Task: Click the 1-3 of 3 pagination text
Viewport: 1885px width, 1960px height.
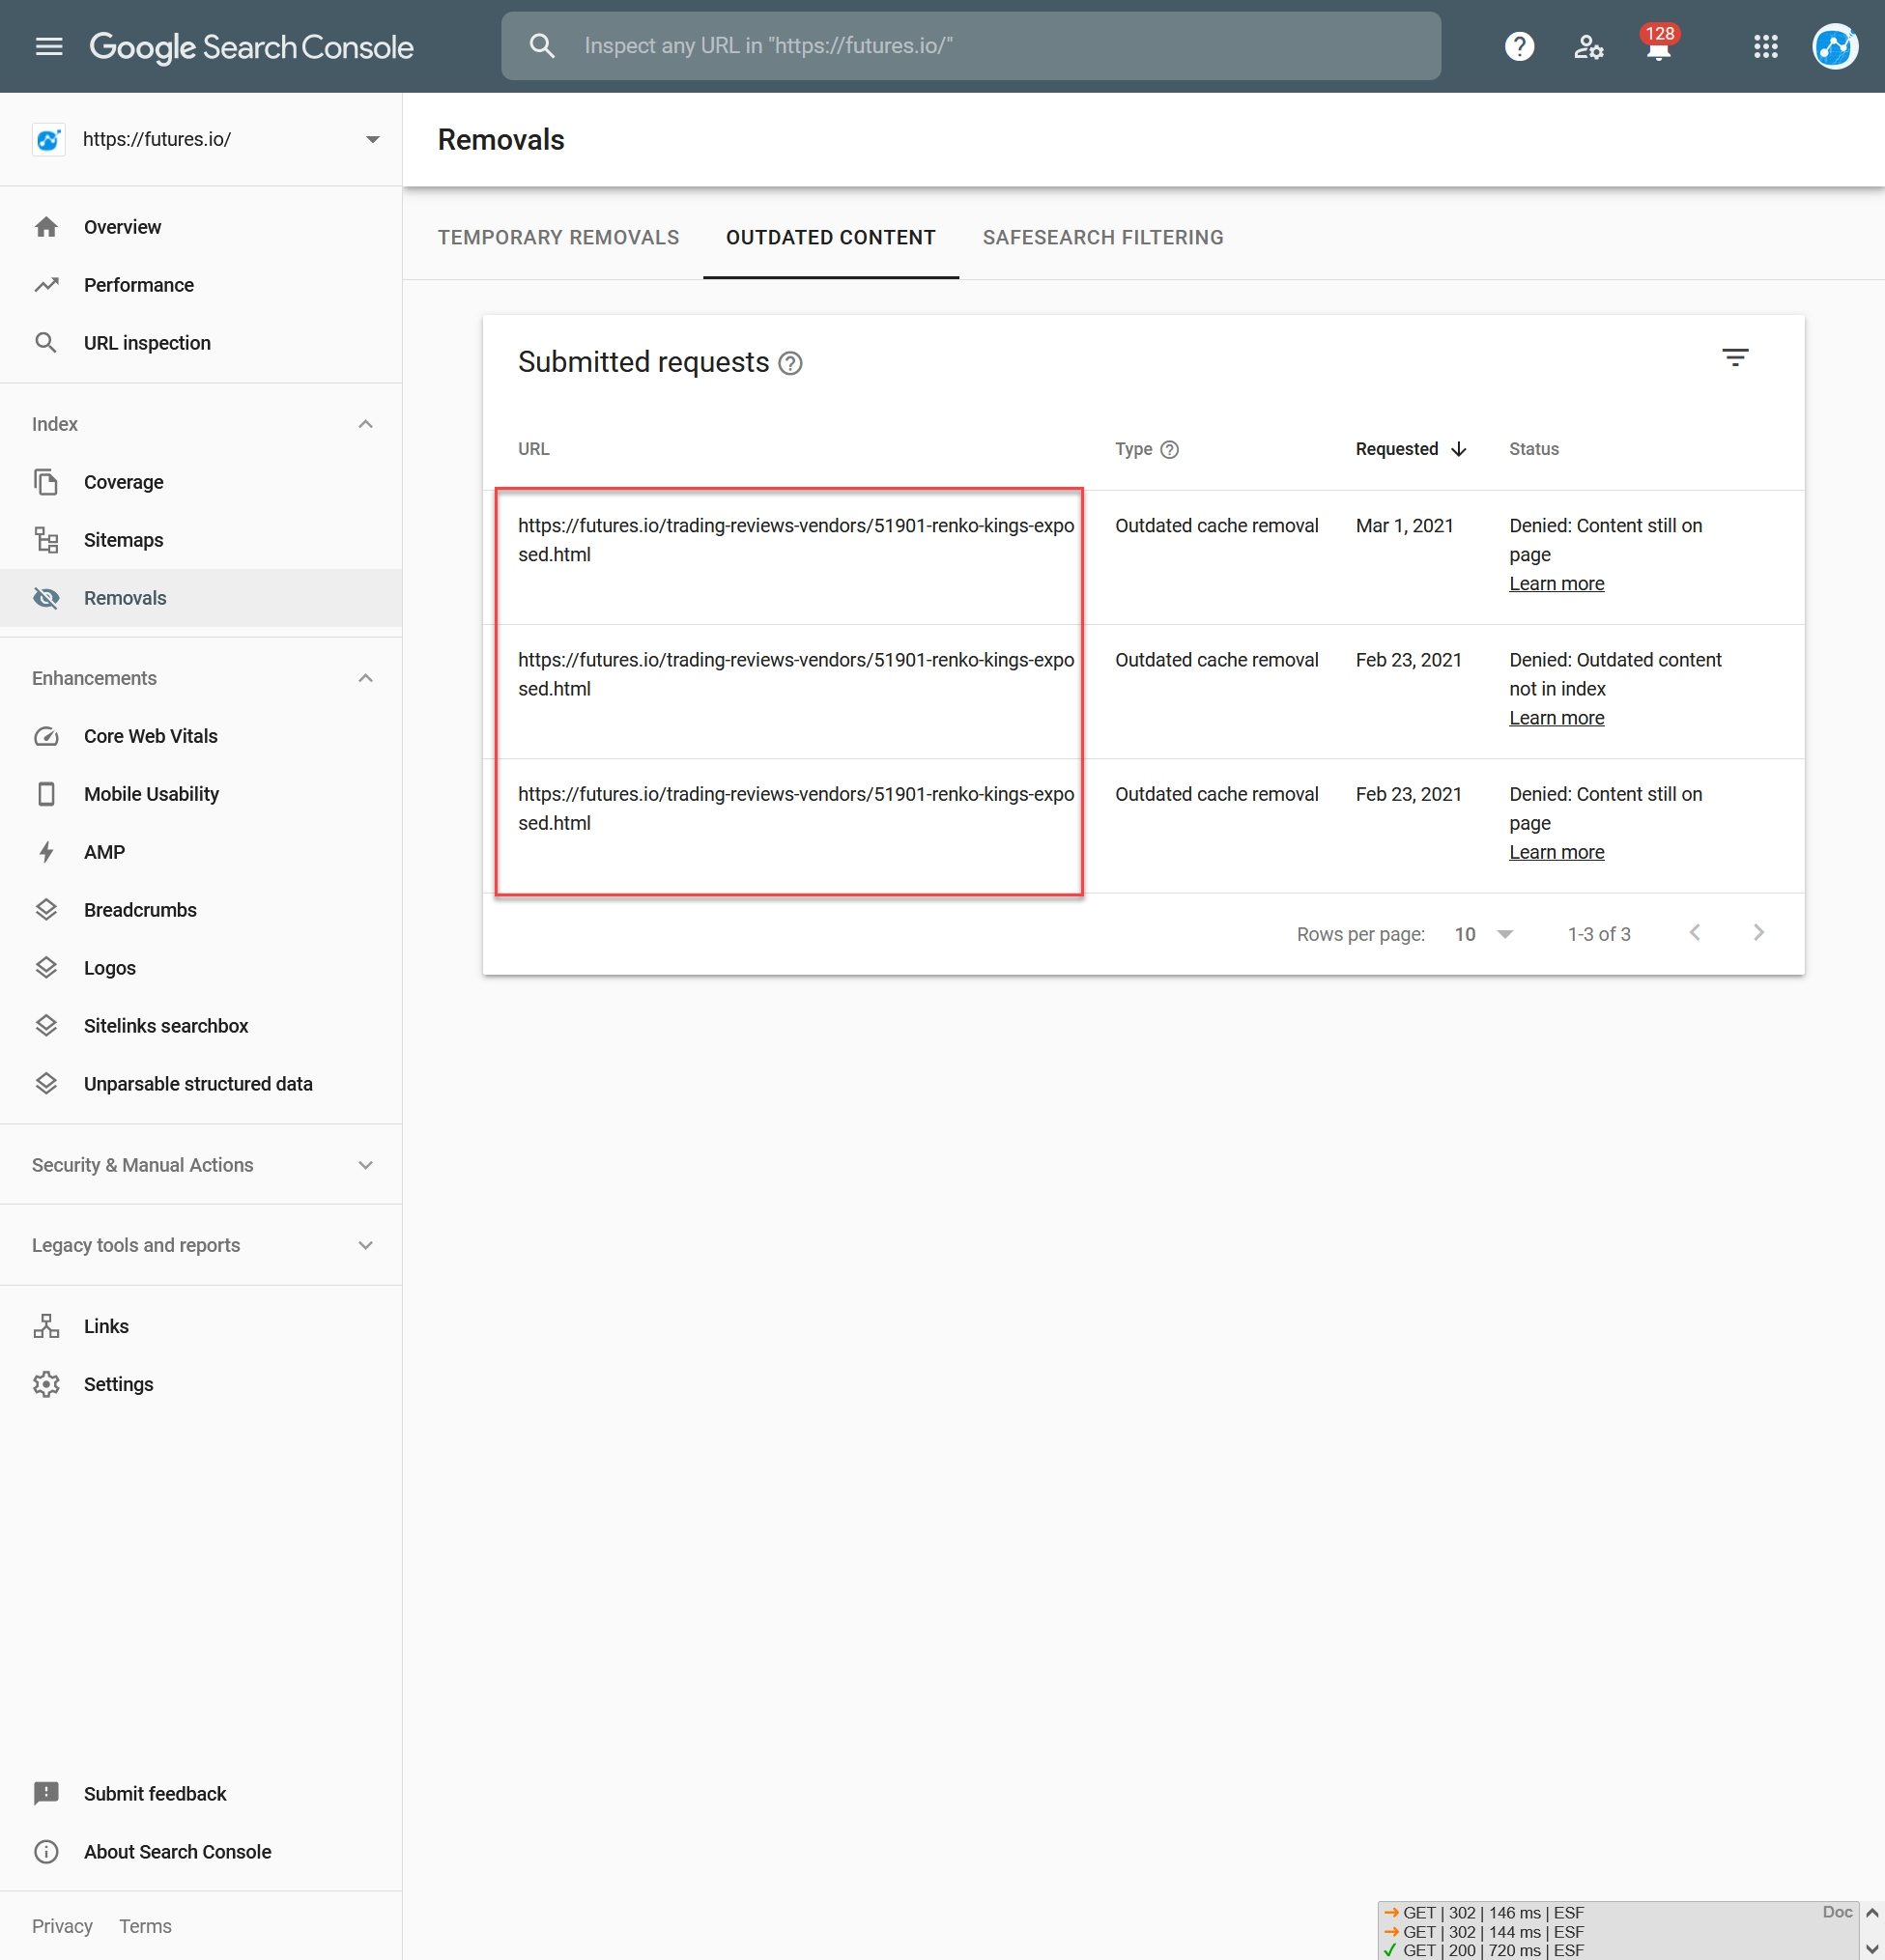Action: click(x=1599, y=934)
